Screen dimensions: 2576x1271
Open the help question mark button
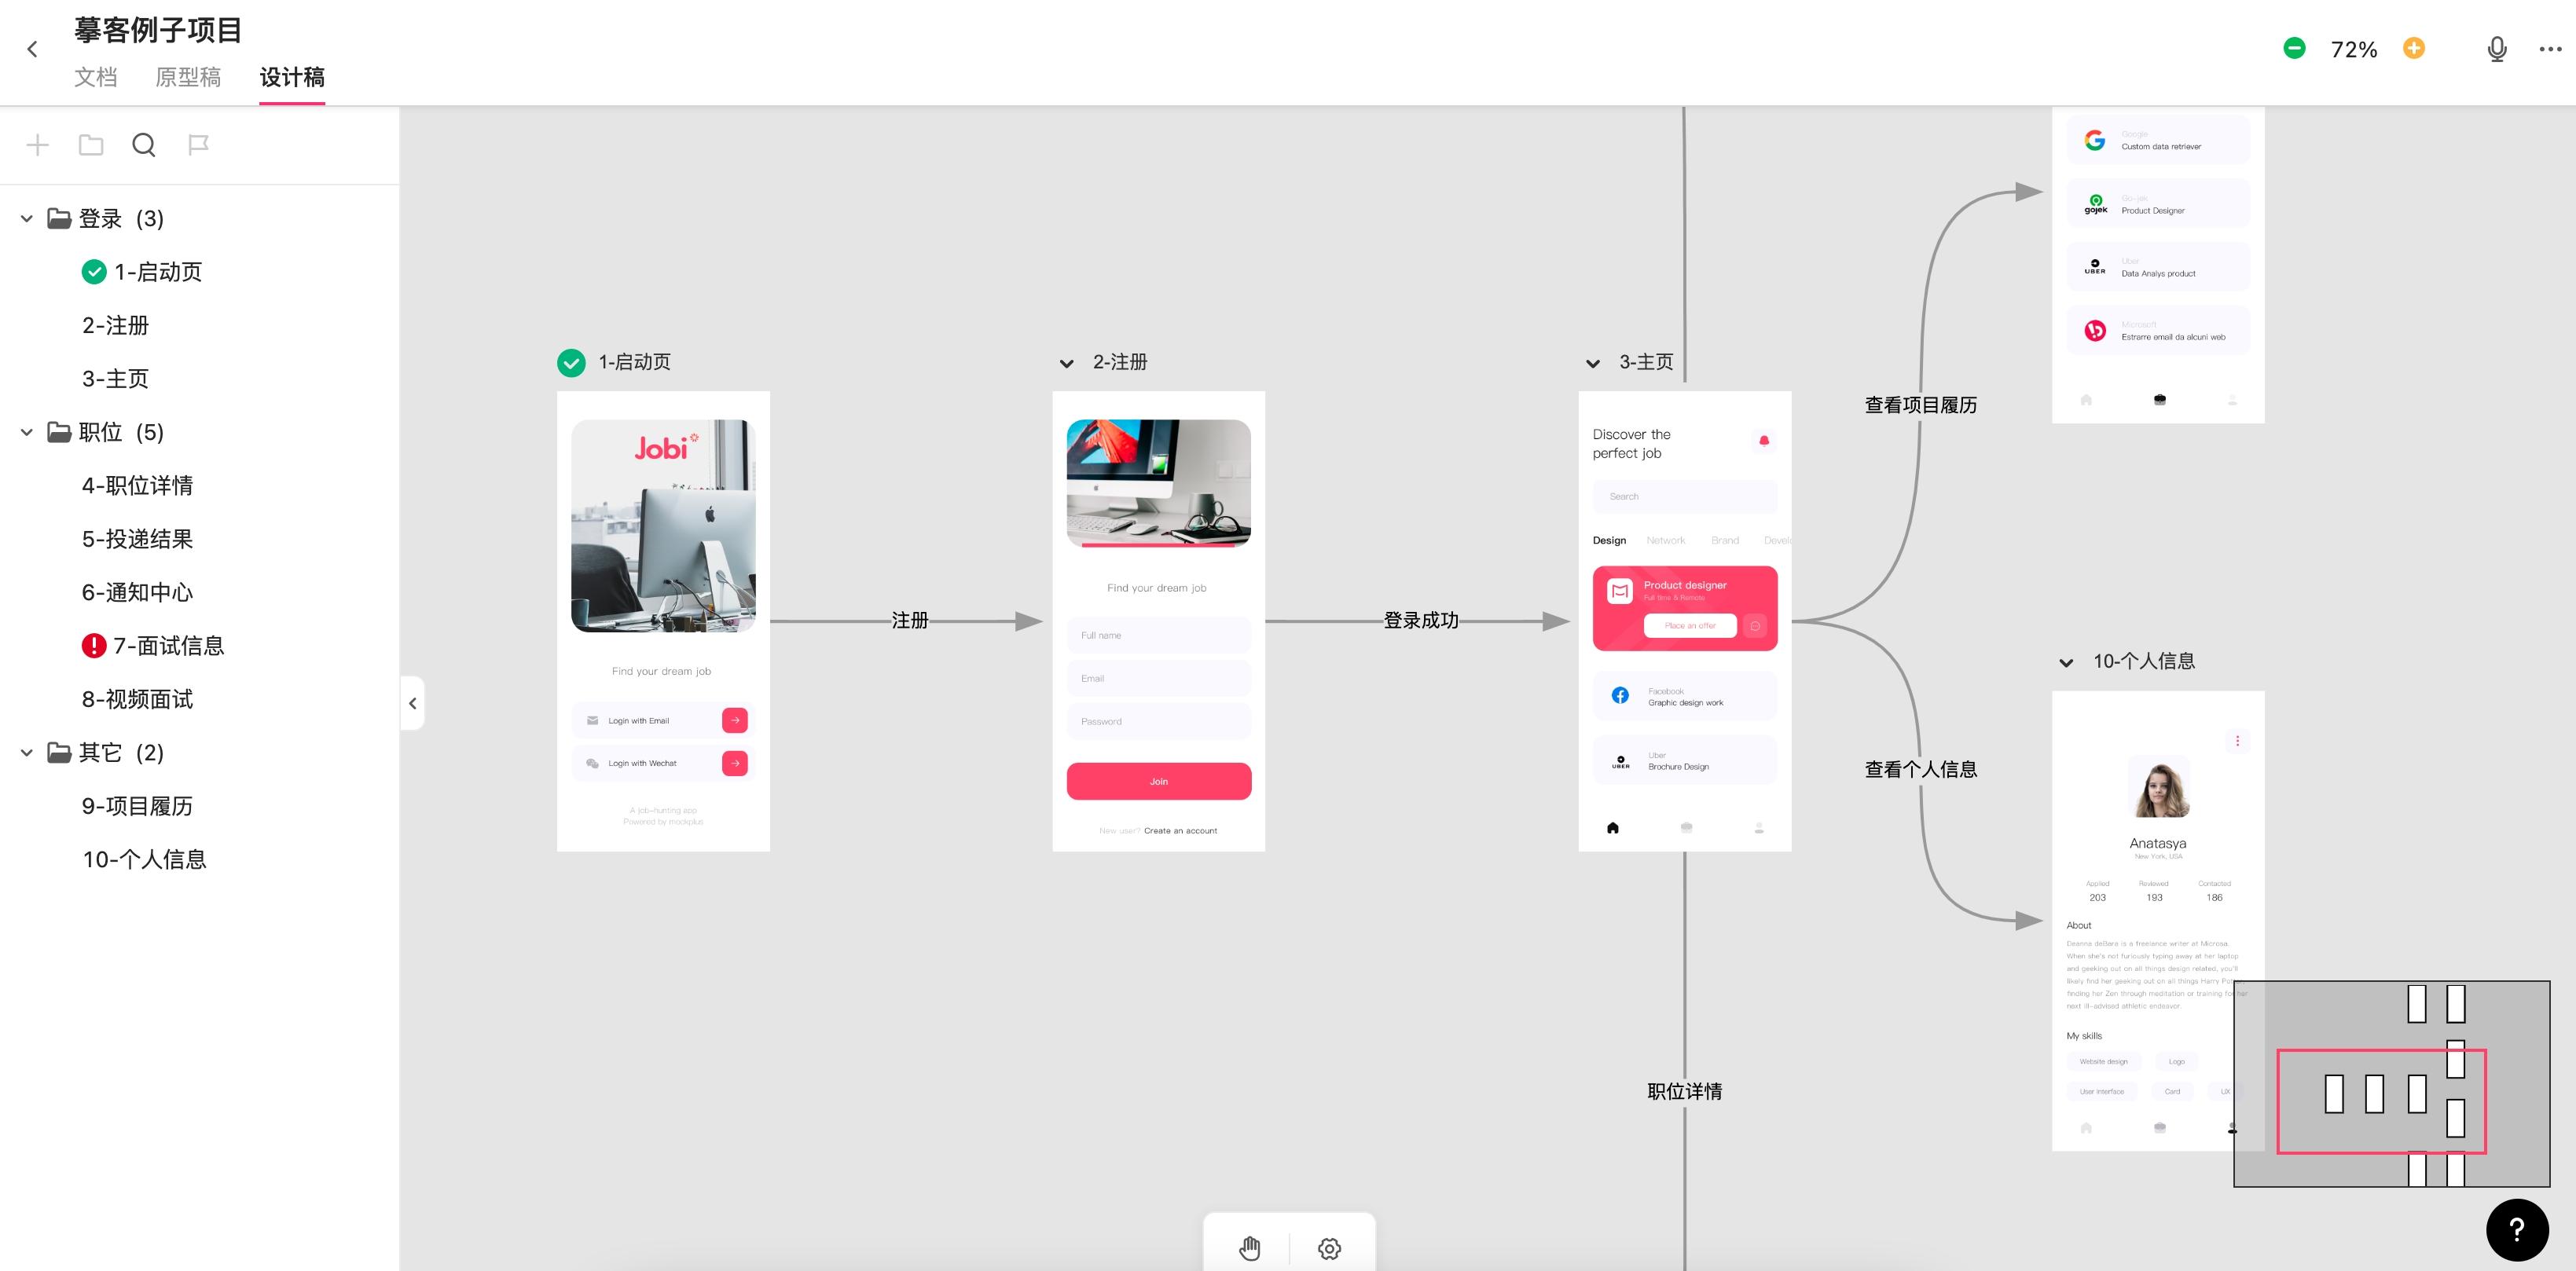click(x=2517, y=1230)
